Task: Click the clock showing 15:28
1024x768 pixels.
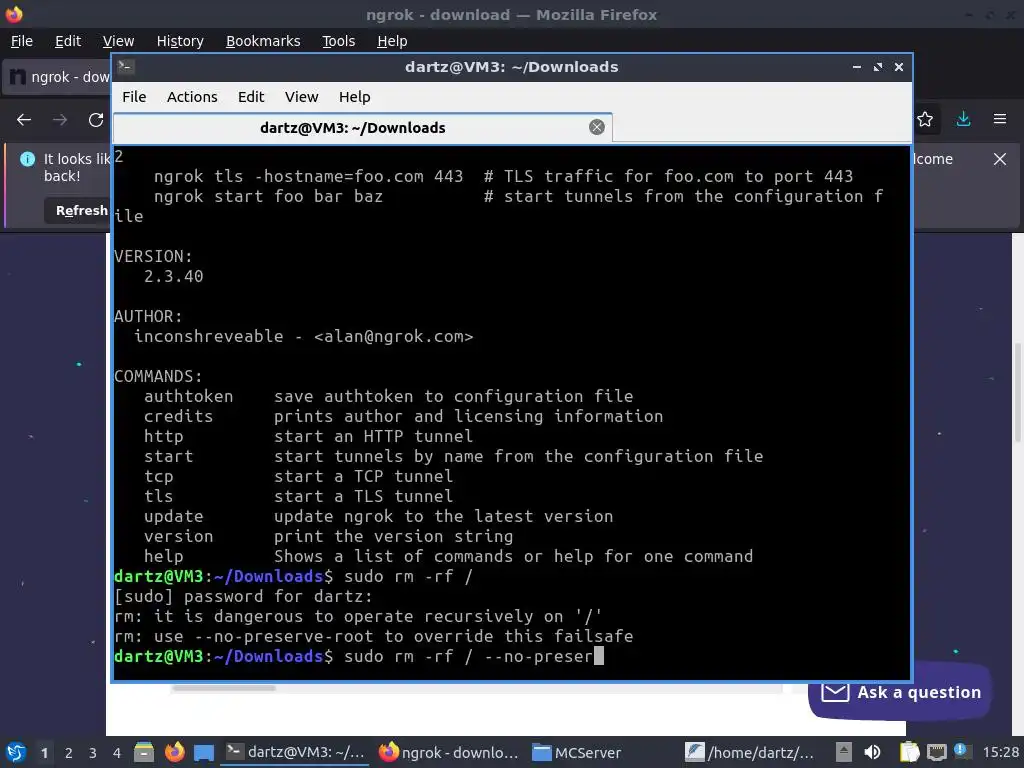Action: click(1000, 752)
